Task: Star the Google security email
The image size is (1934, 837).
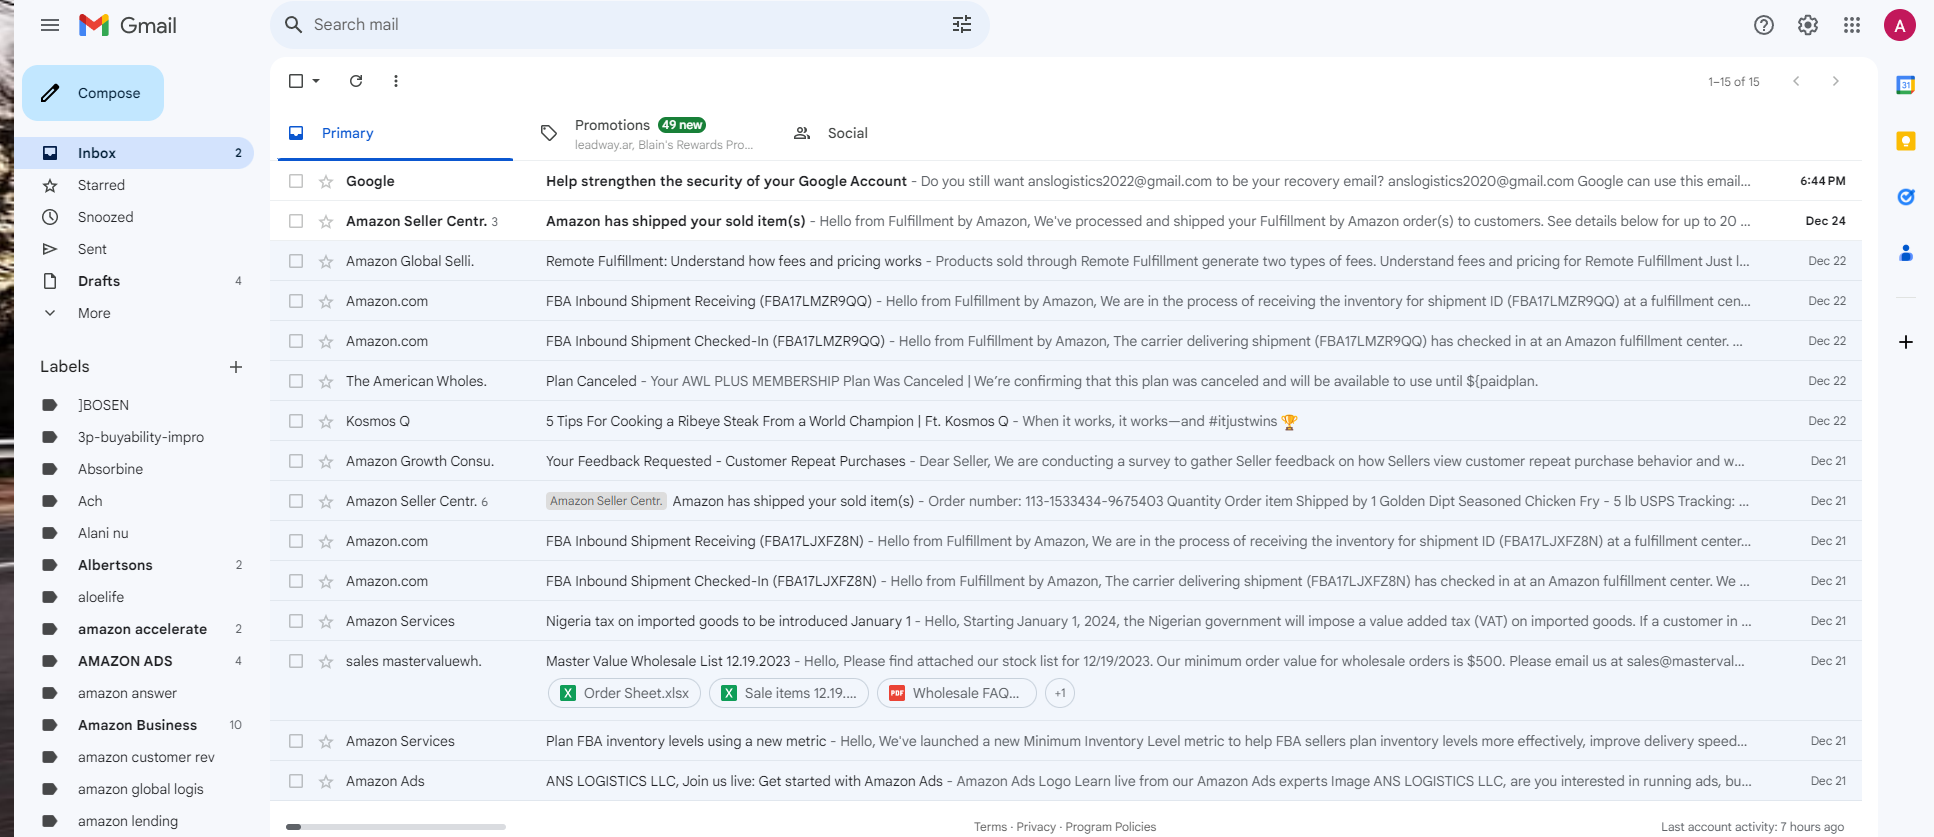Action: point(326,181)
